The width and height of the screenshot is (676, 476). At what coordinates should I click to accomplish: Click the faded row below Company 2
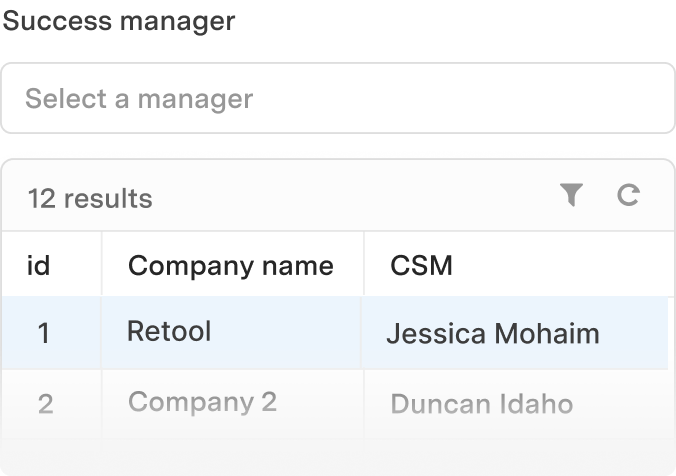pyautogui.click(x=338, y=457)
